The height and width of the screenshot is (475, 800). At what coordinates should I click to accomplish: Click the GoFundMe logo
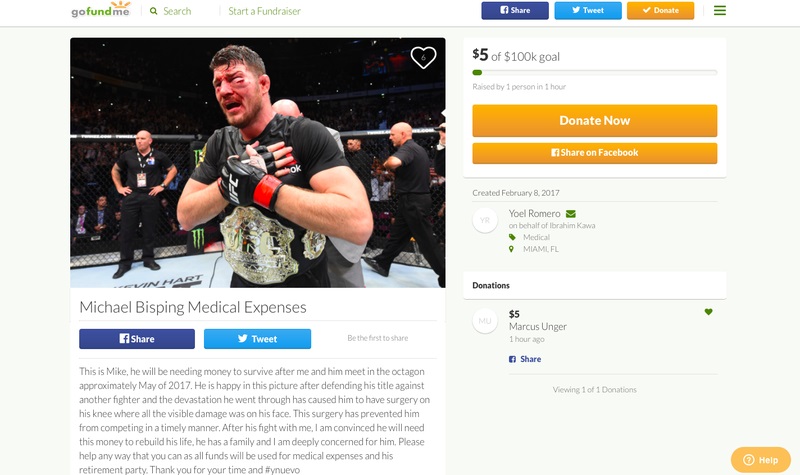click(101, 11)
